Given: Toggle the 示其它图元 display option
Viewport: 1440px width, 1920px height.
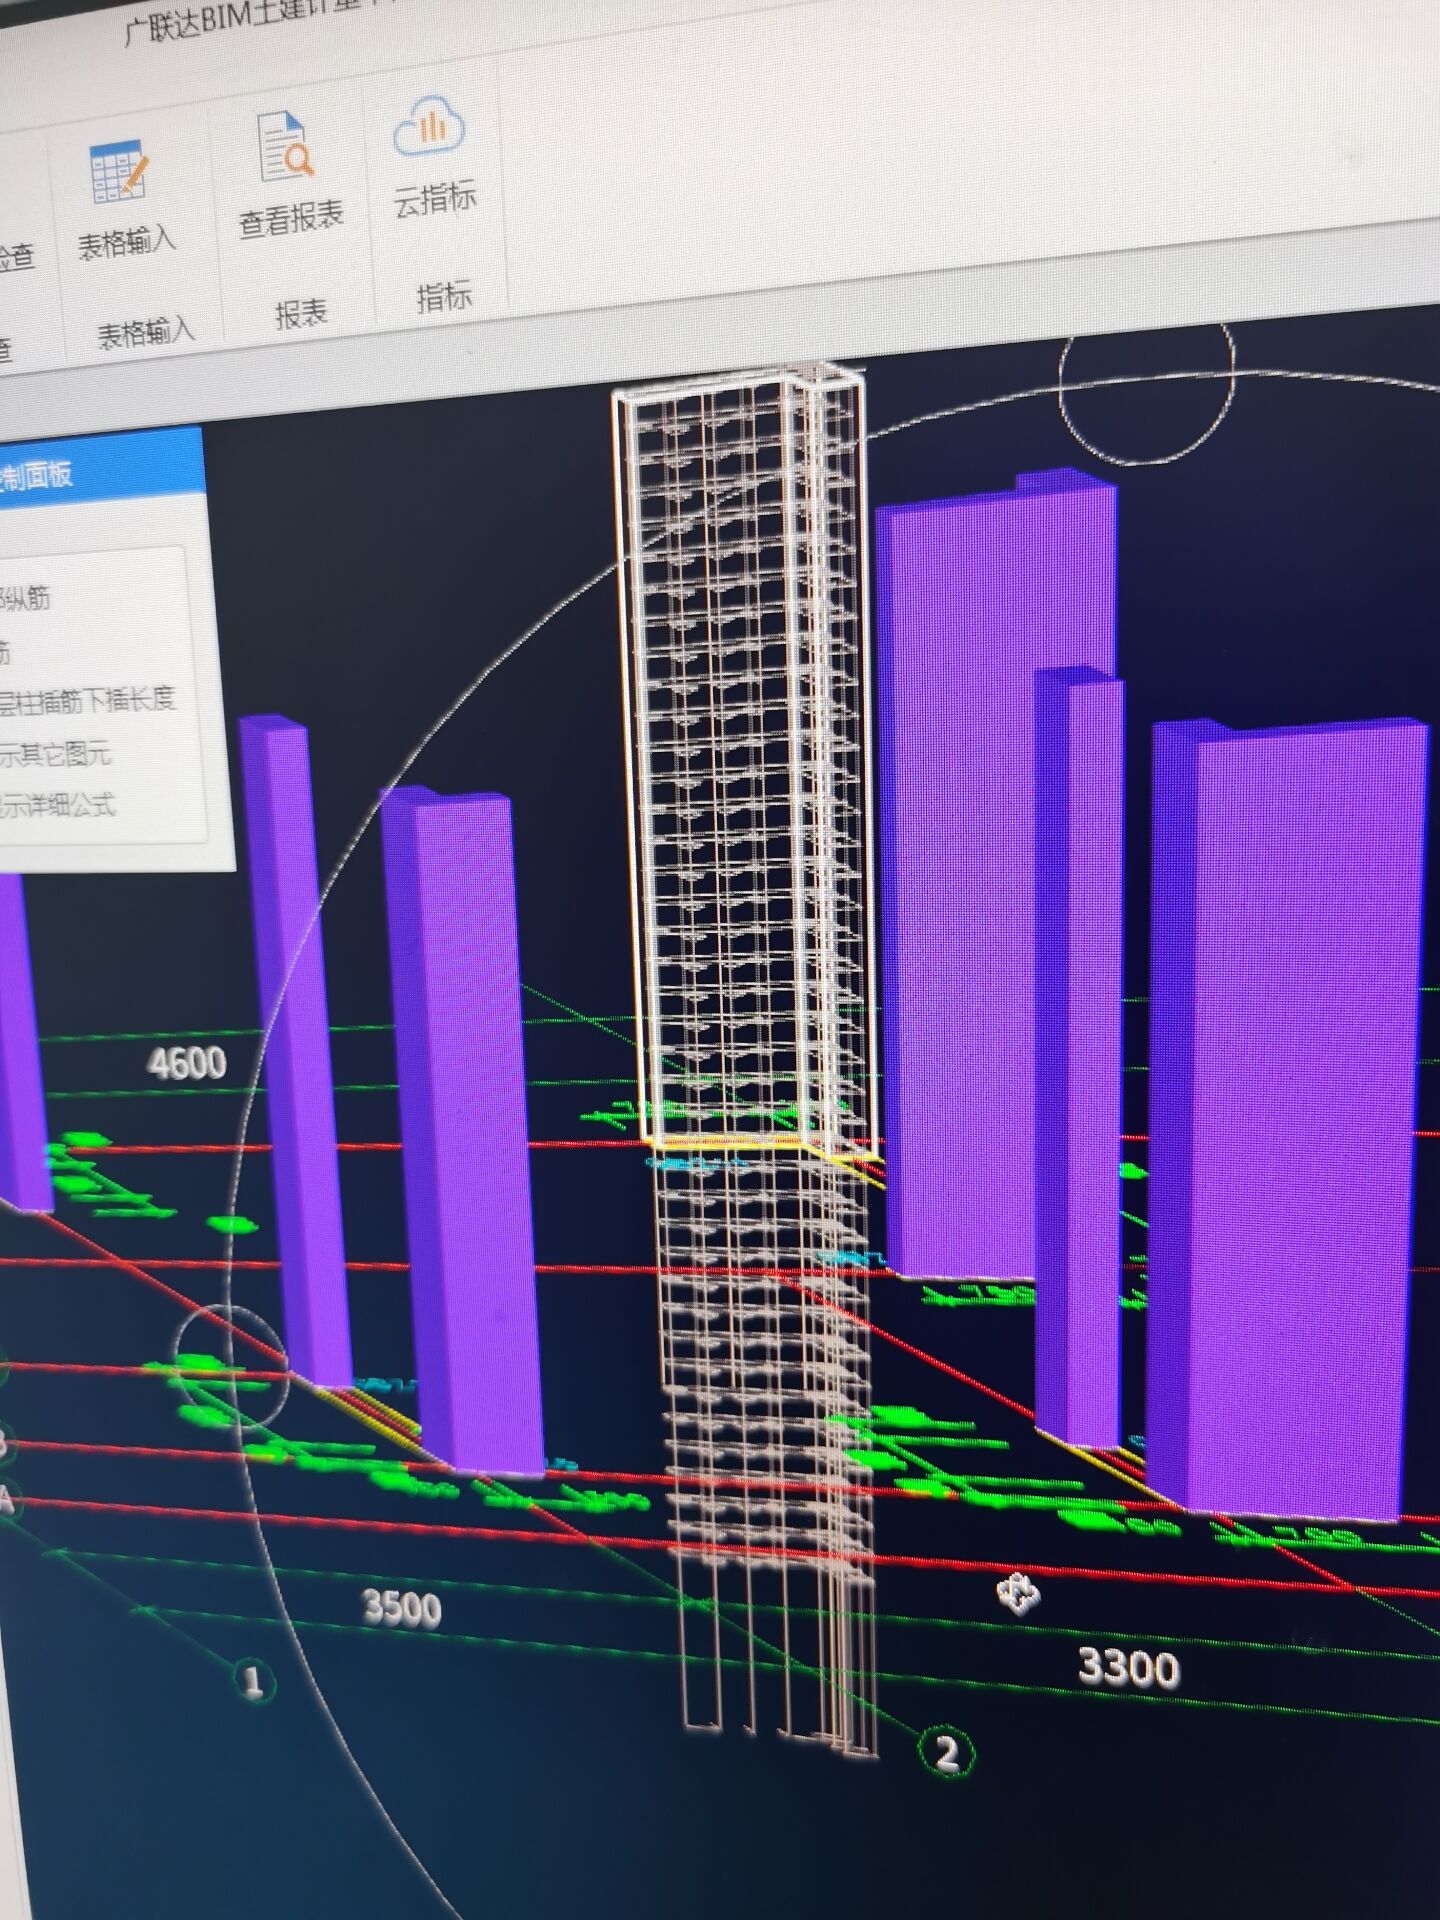Looking at the screenshot, I should pos(54,753).
